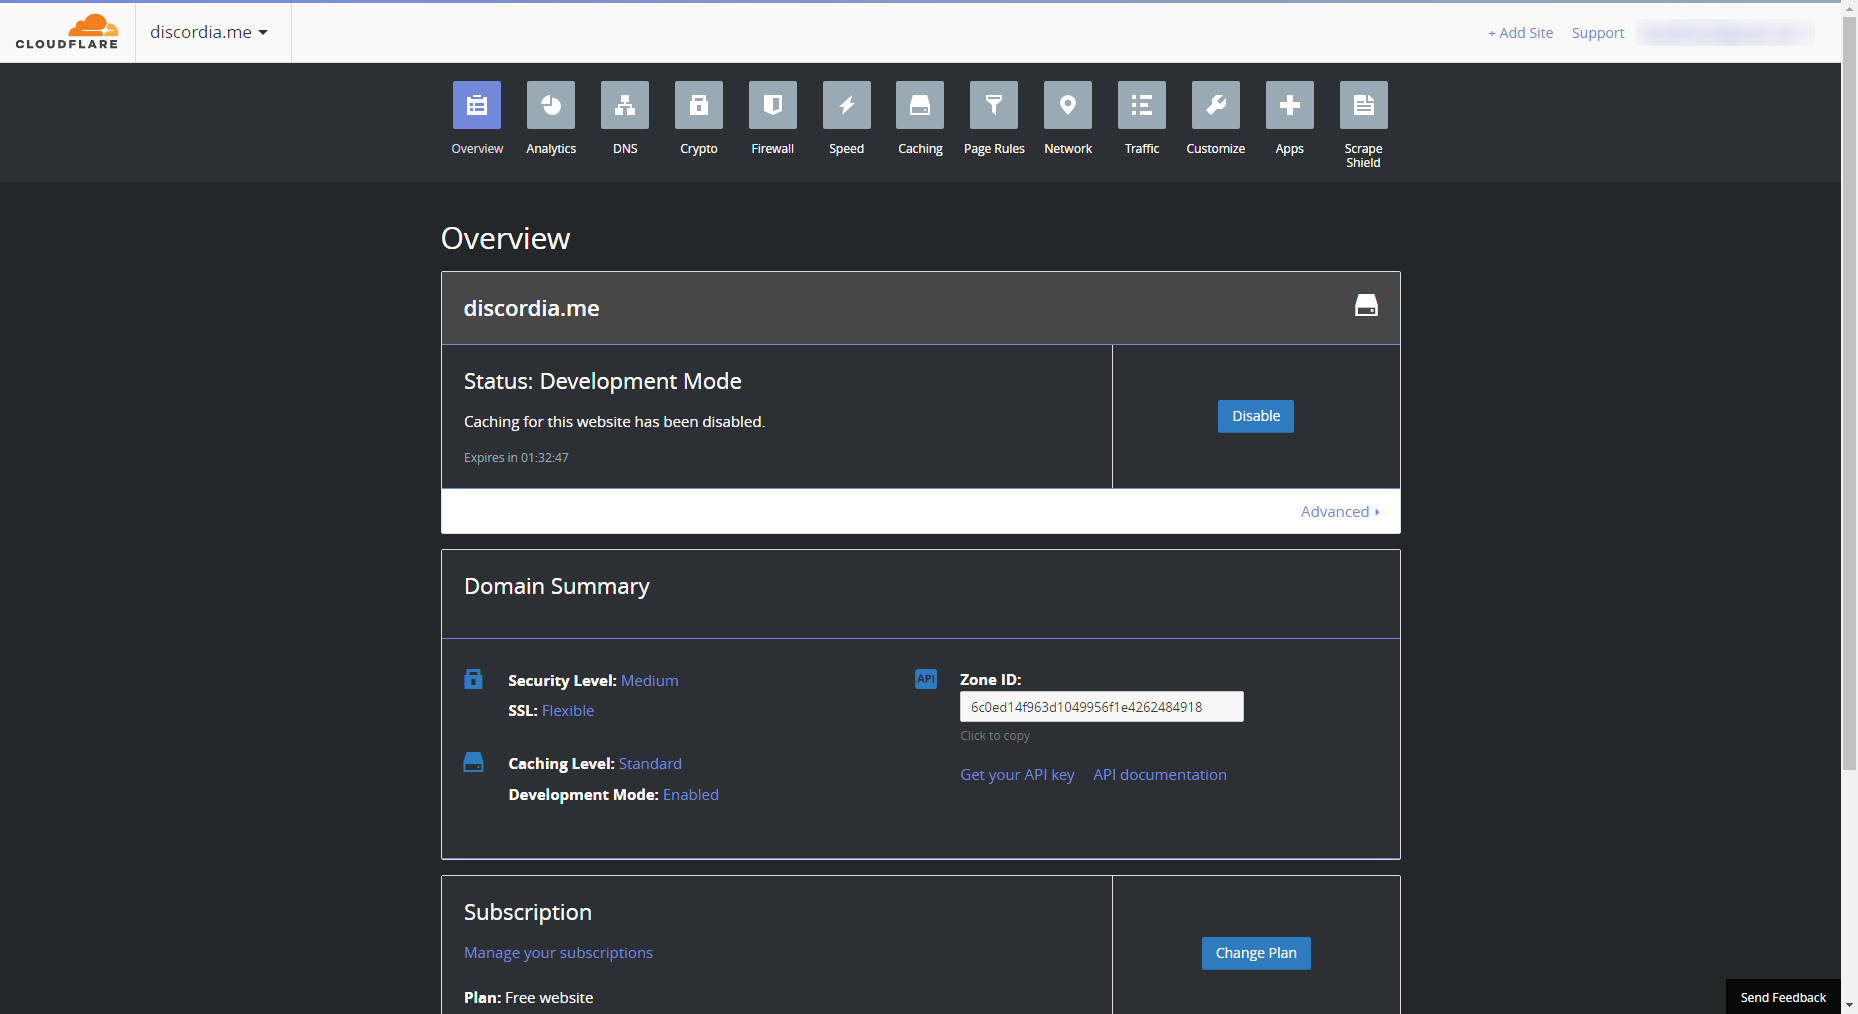Open the Scrape Shield document icon
The height and width of the screenshot is (1014, 1858).
click(1364, 105)
